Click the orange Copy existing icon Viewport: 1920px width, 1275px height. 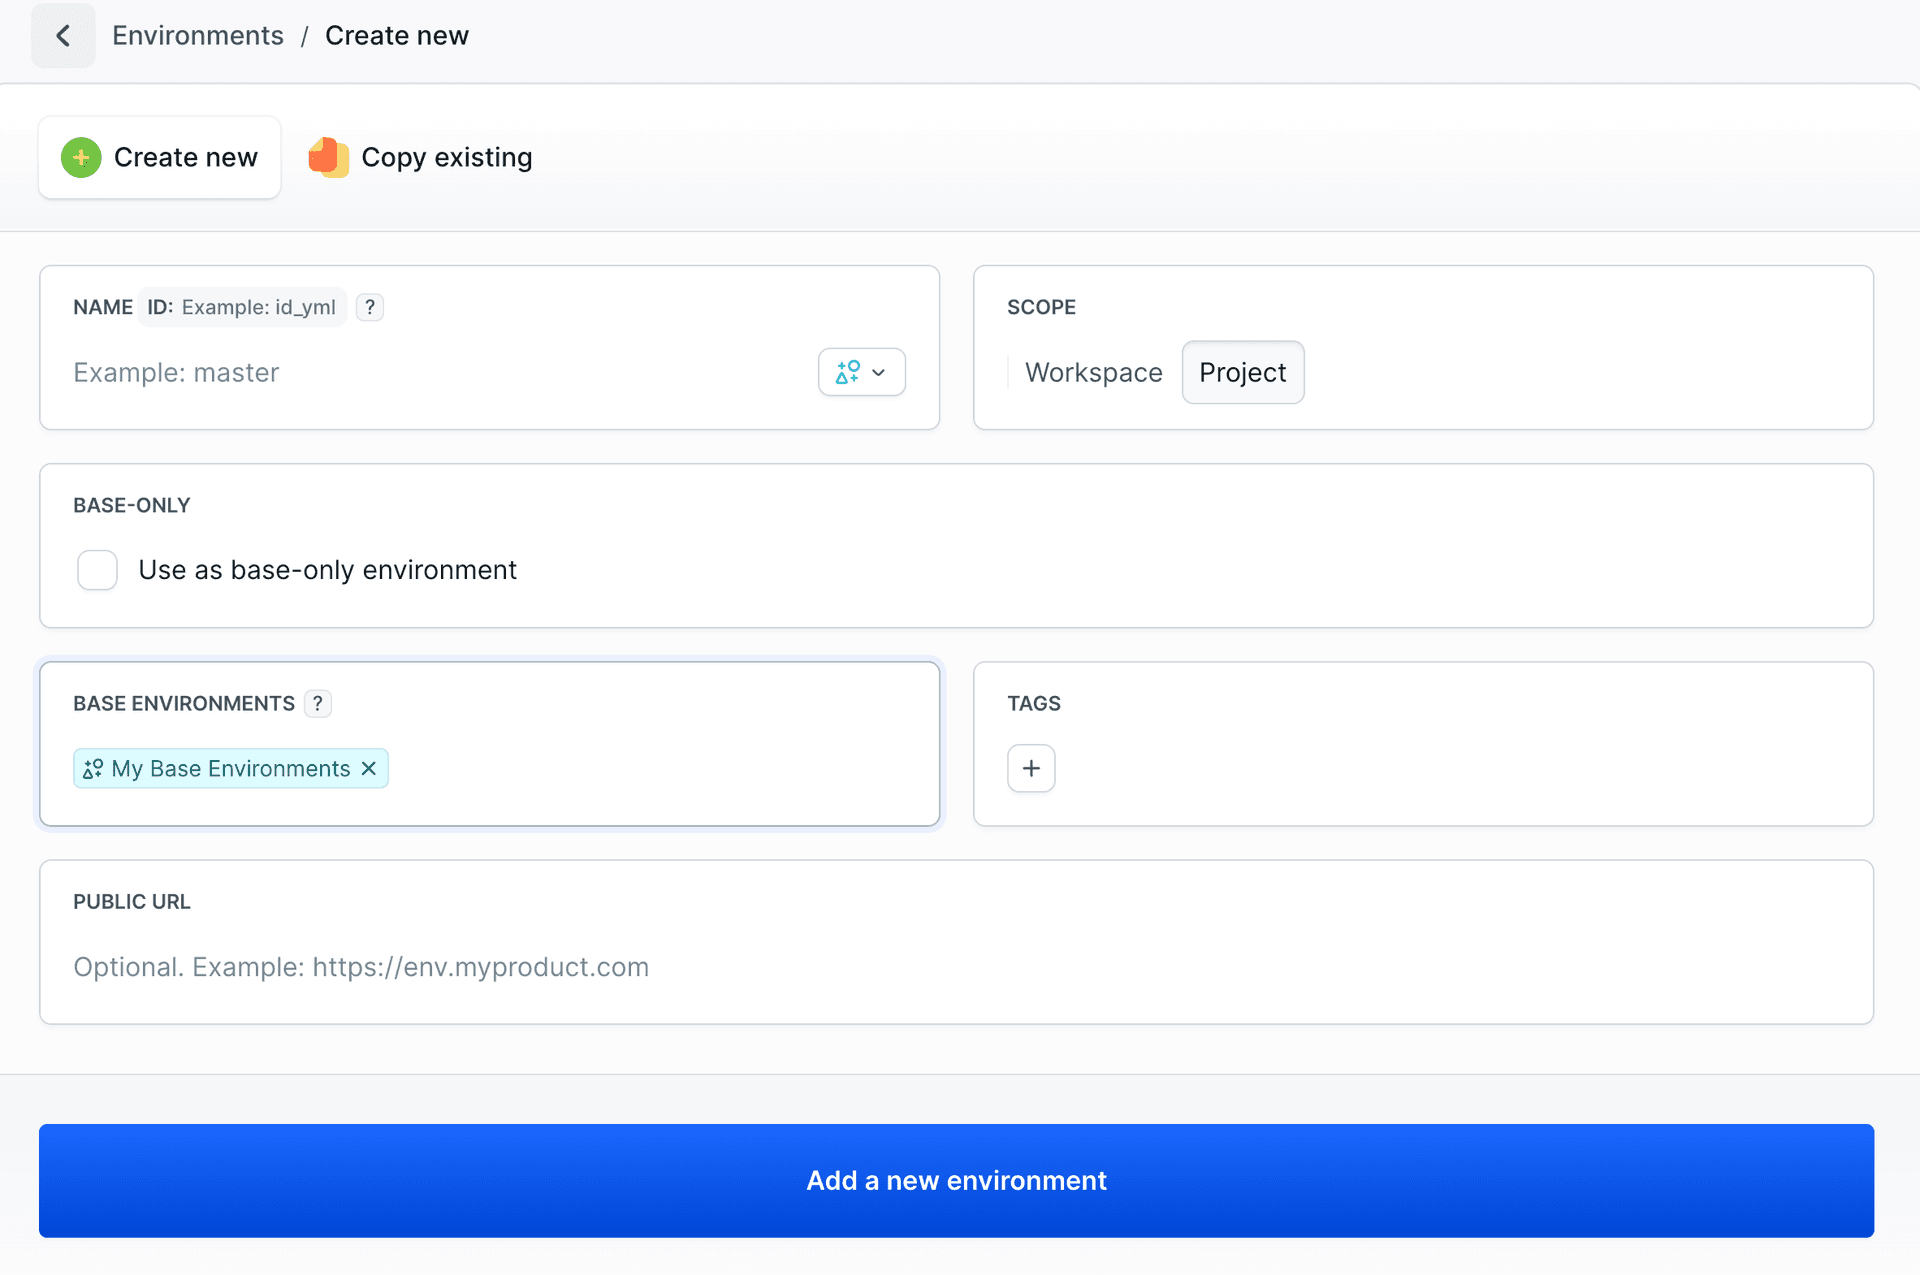click(x=328, y=158)
